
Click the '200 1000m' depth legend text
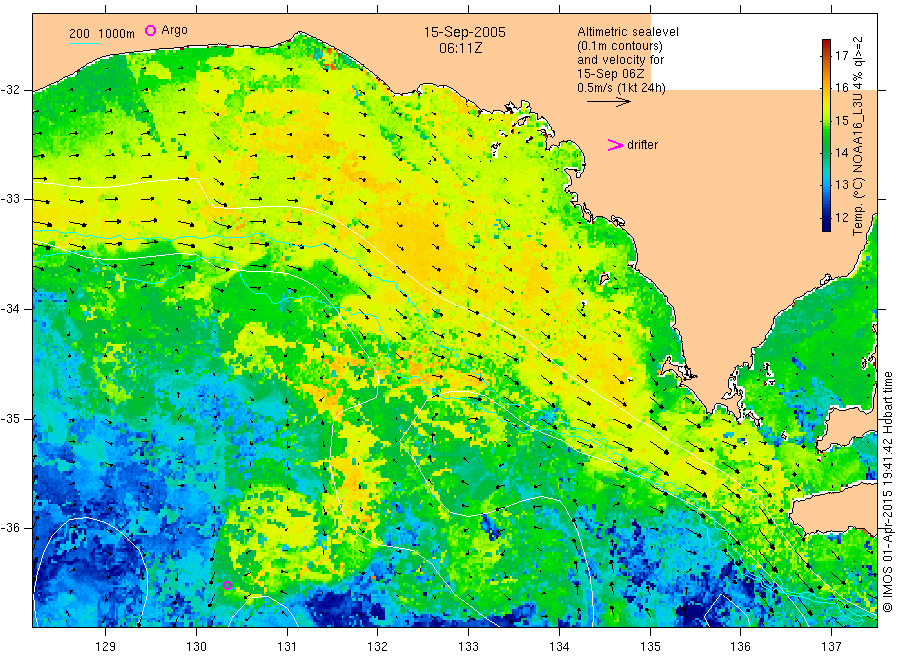click(102, 34)
